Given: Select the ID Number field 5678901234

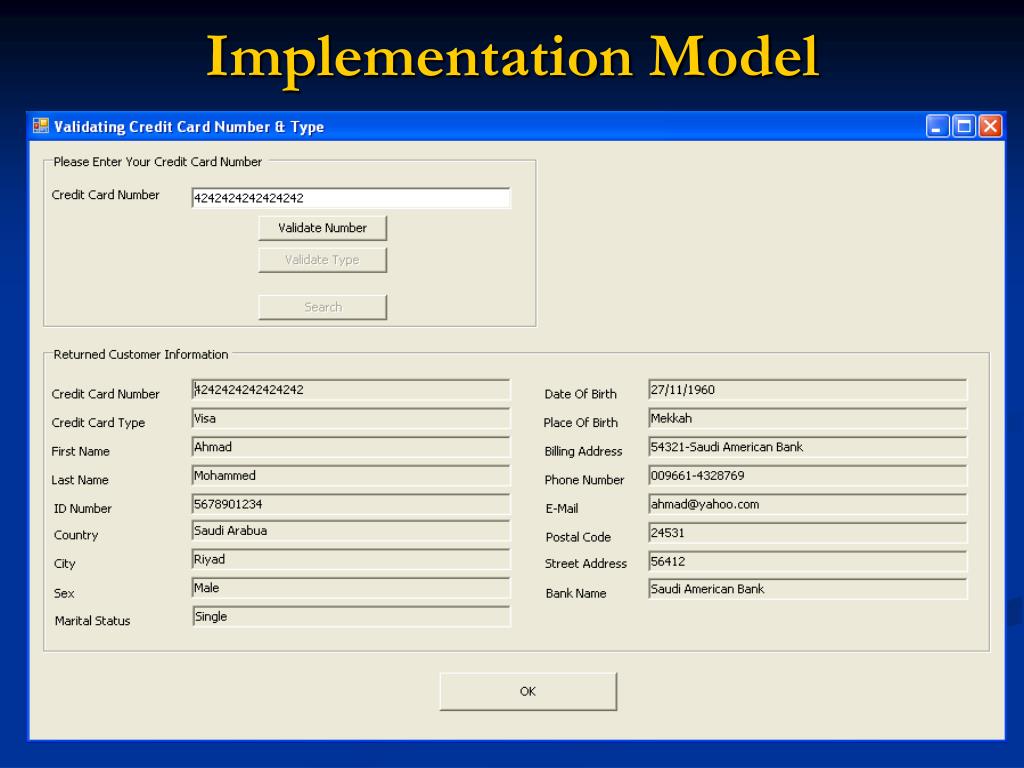Looking at the screenshot, I should [351, 504].
